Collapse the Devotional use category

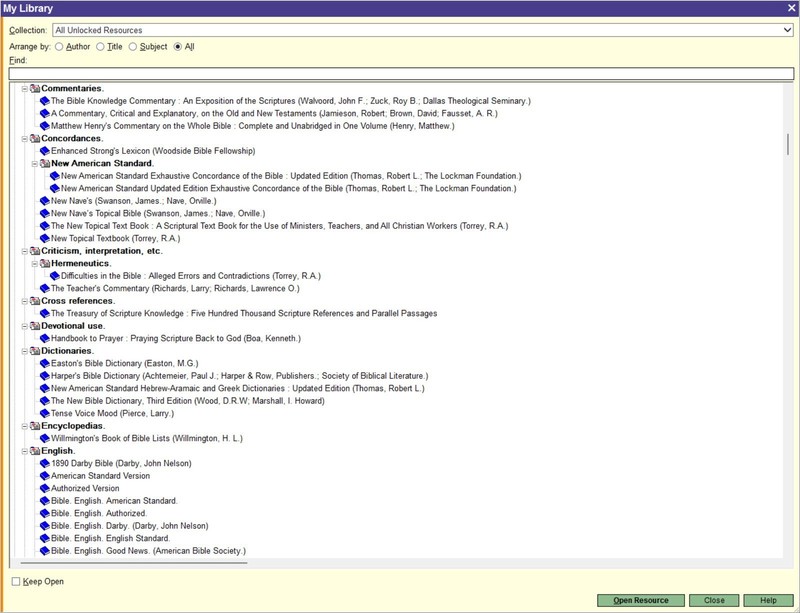24,326
